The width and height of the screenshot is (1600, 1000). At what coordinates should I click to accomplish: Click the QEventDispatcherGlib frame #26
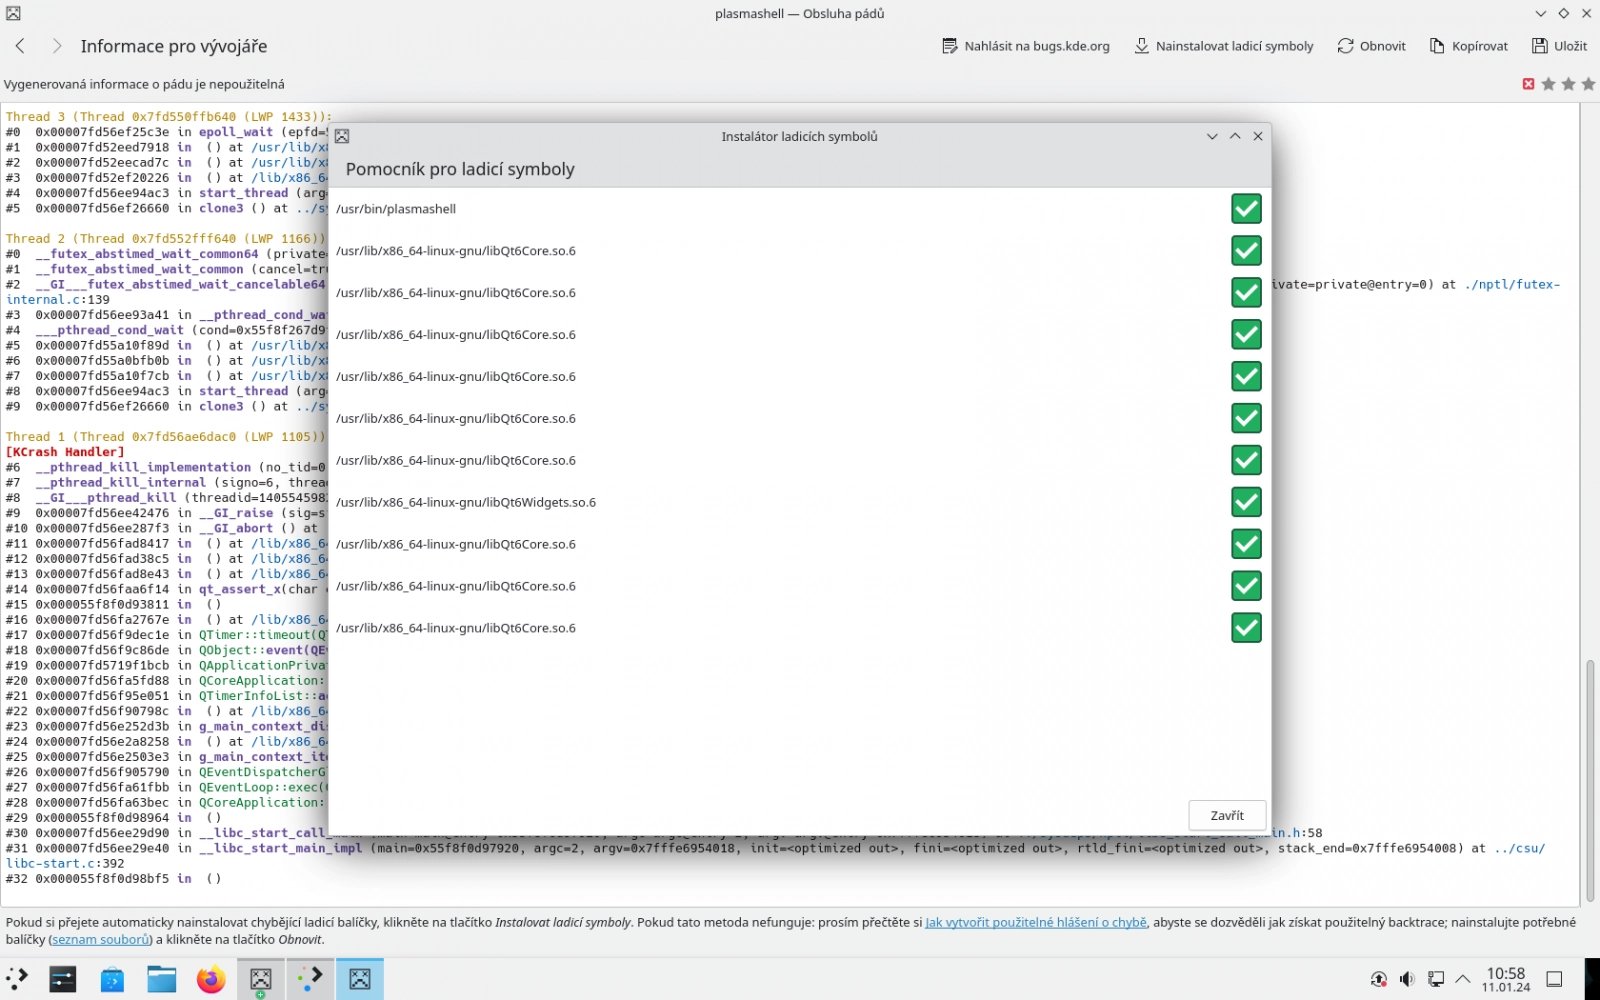point(167,772)
